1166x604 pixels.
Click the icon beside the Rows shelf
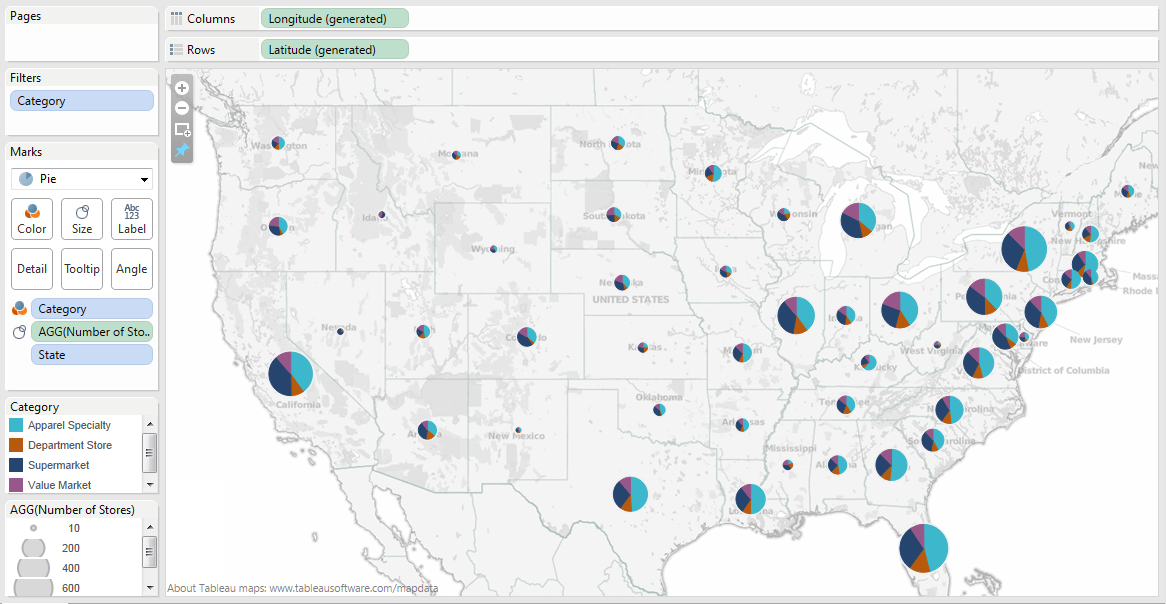pos(177,48)
